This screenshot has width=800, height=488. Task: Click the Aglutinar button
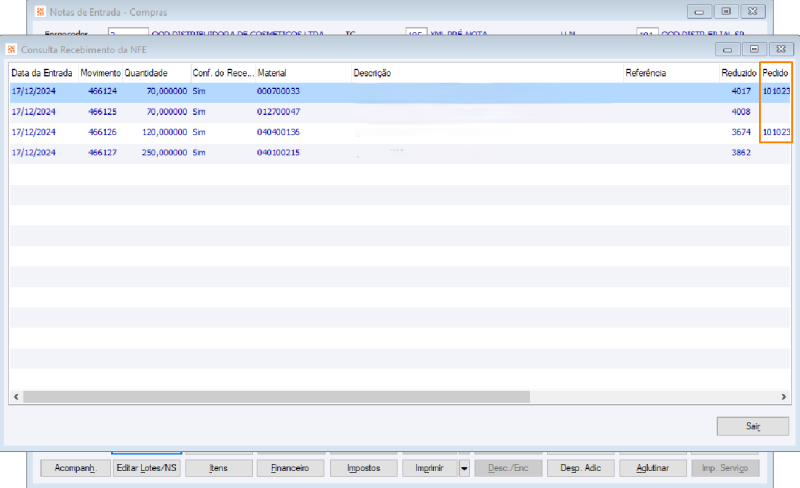click(x=653, y=468)
